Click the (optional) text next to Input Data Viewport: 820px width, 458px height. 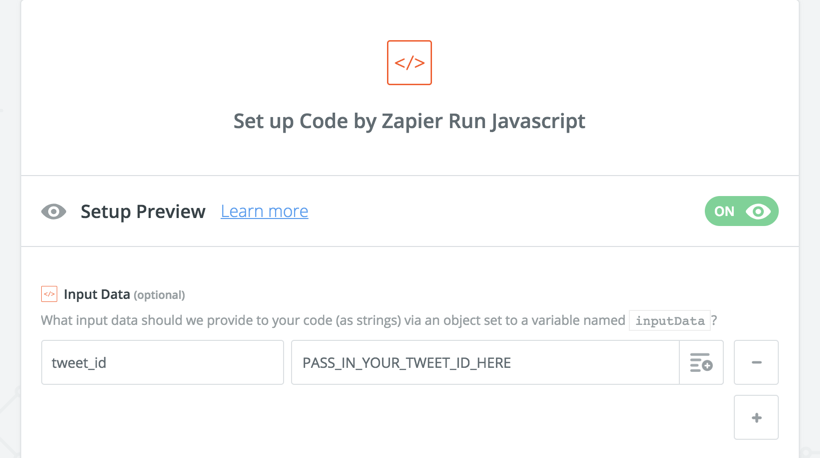click(x=160, y=295)
